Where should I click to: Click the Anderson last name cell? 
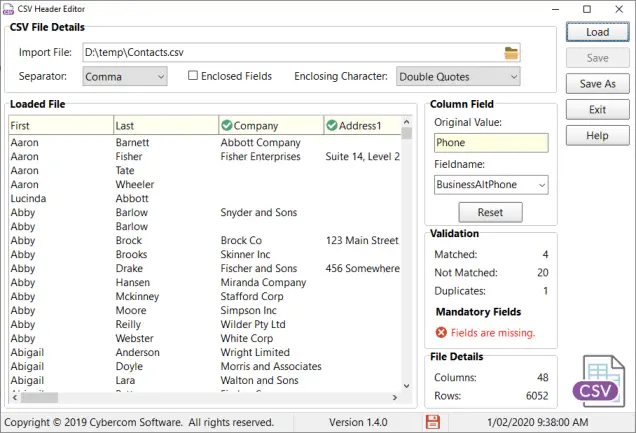click(x=138, y=352)
